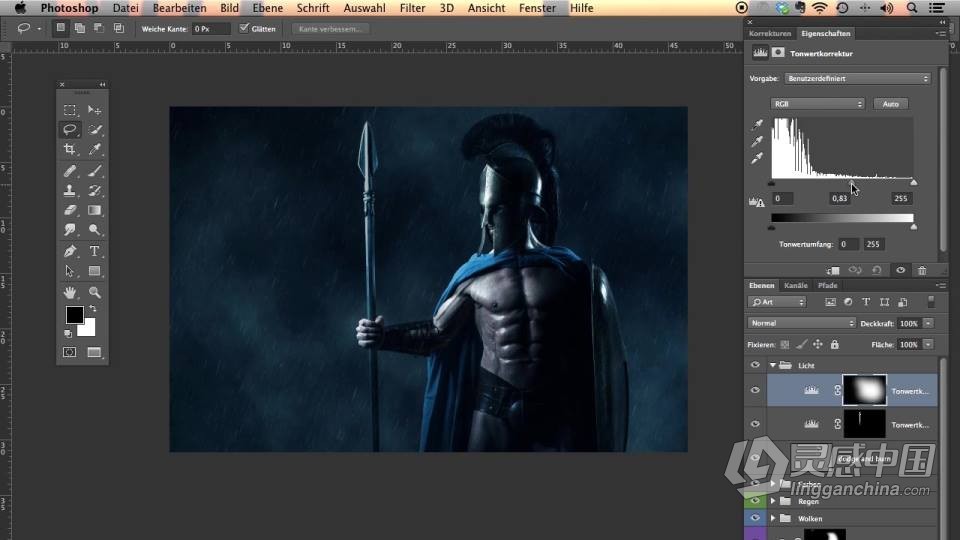
Task: Click the Auto levels button
Action: coord(890,104)
